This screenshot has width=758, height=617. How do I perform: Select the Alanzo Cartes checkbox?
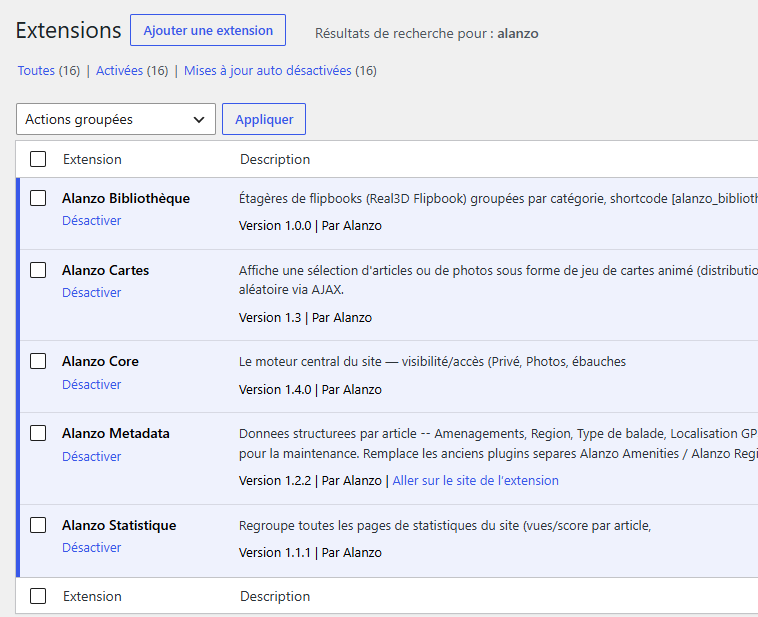[38, 270]
